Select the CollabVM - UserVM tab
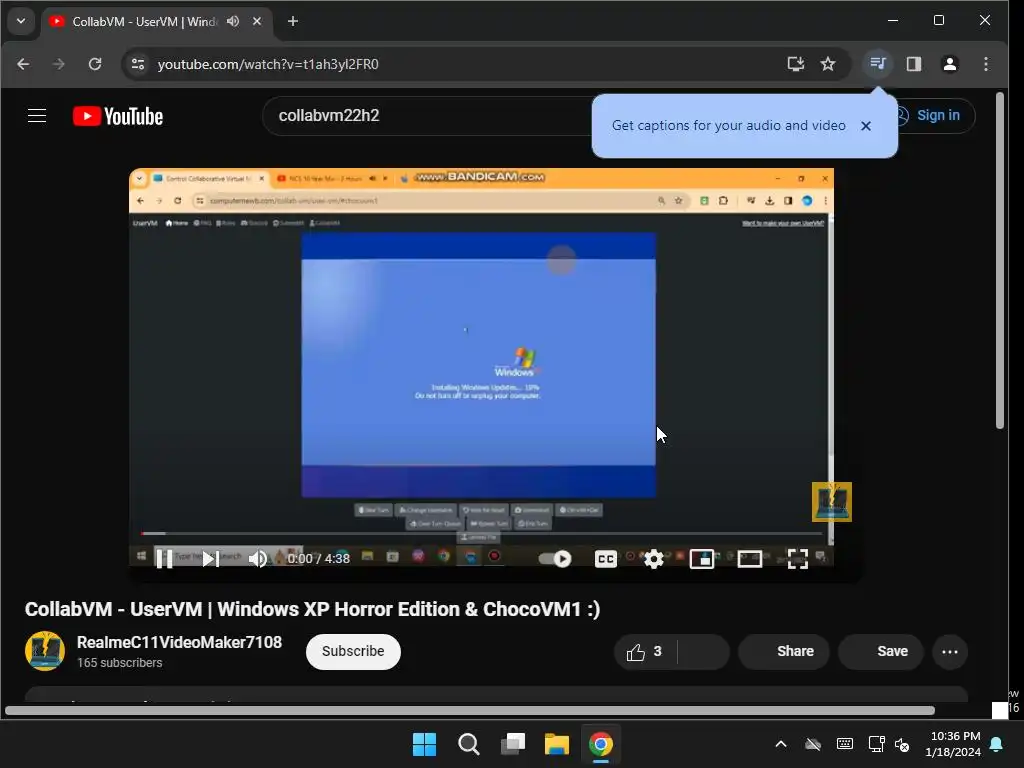The width and height of the screenshot is (1024, 768). (135, 22)
